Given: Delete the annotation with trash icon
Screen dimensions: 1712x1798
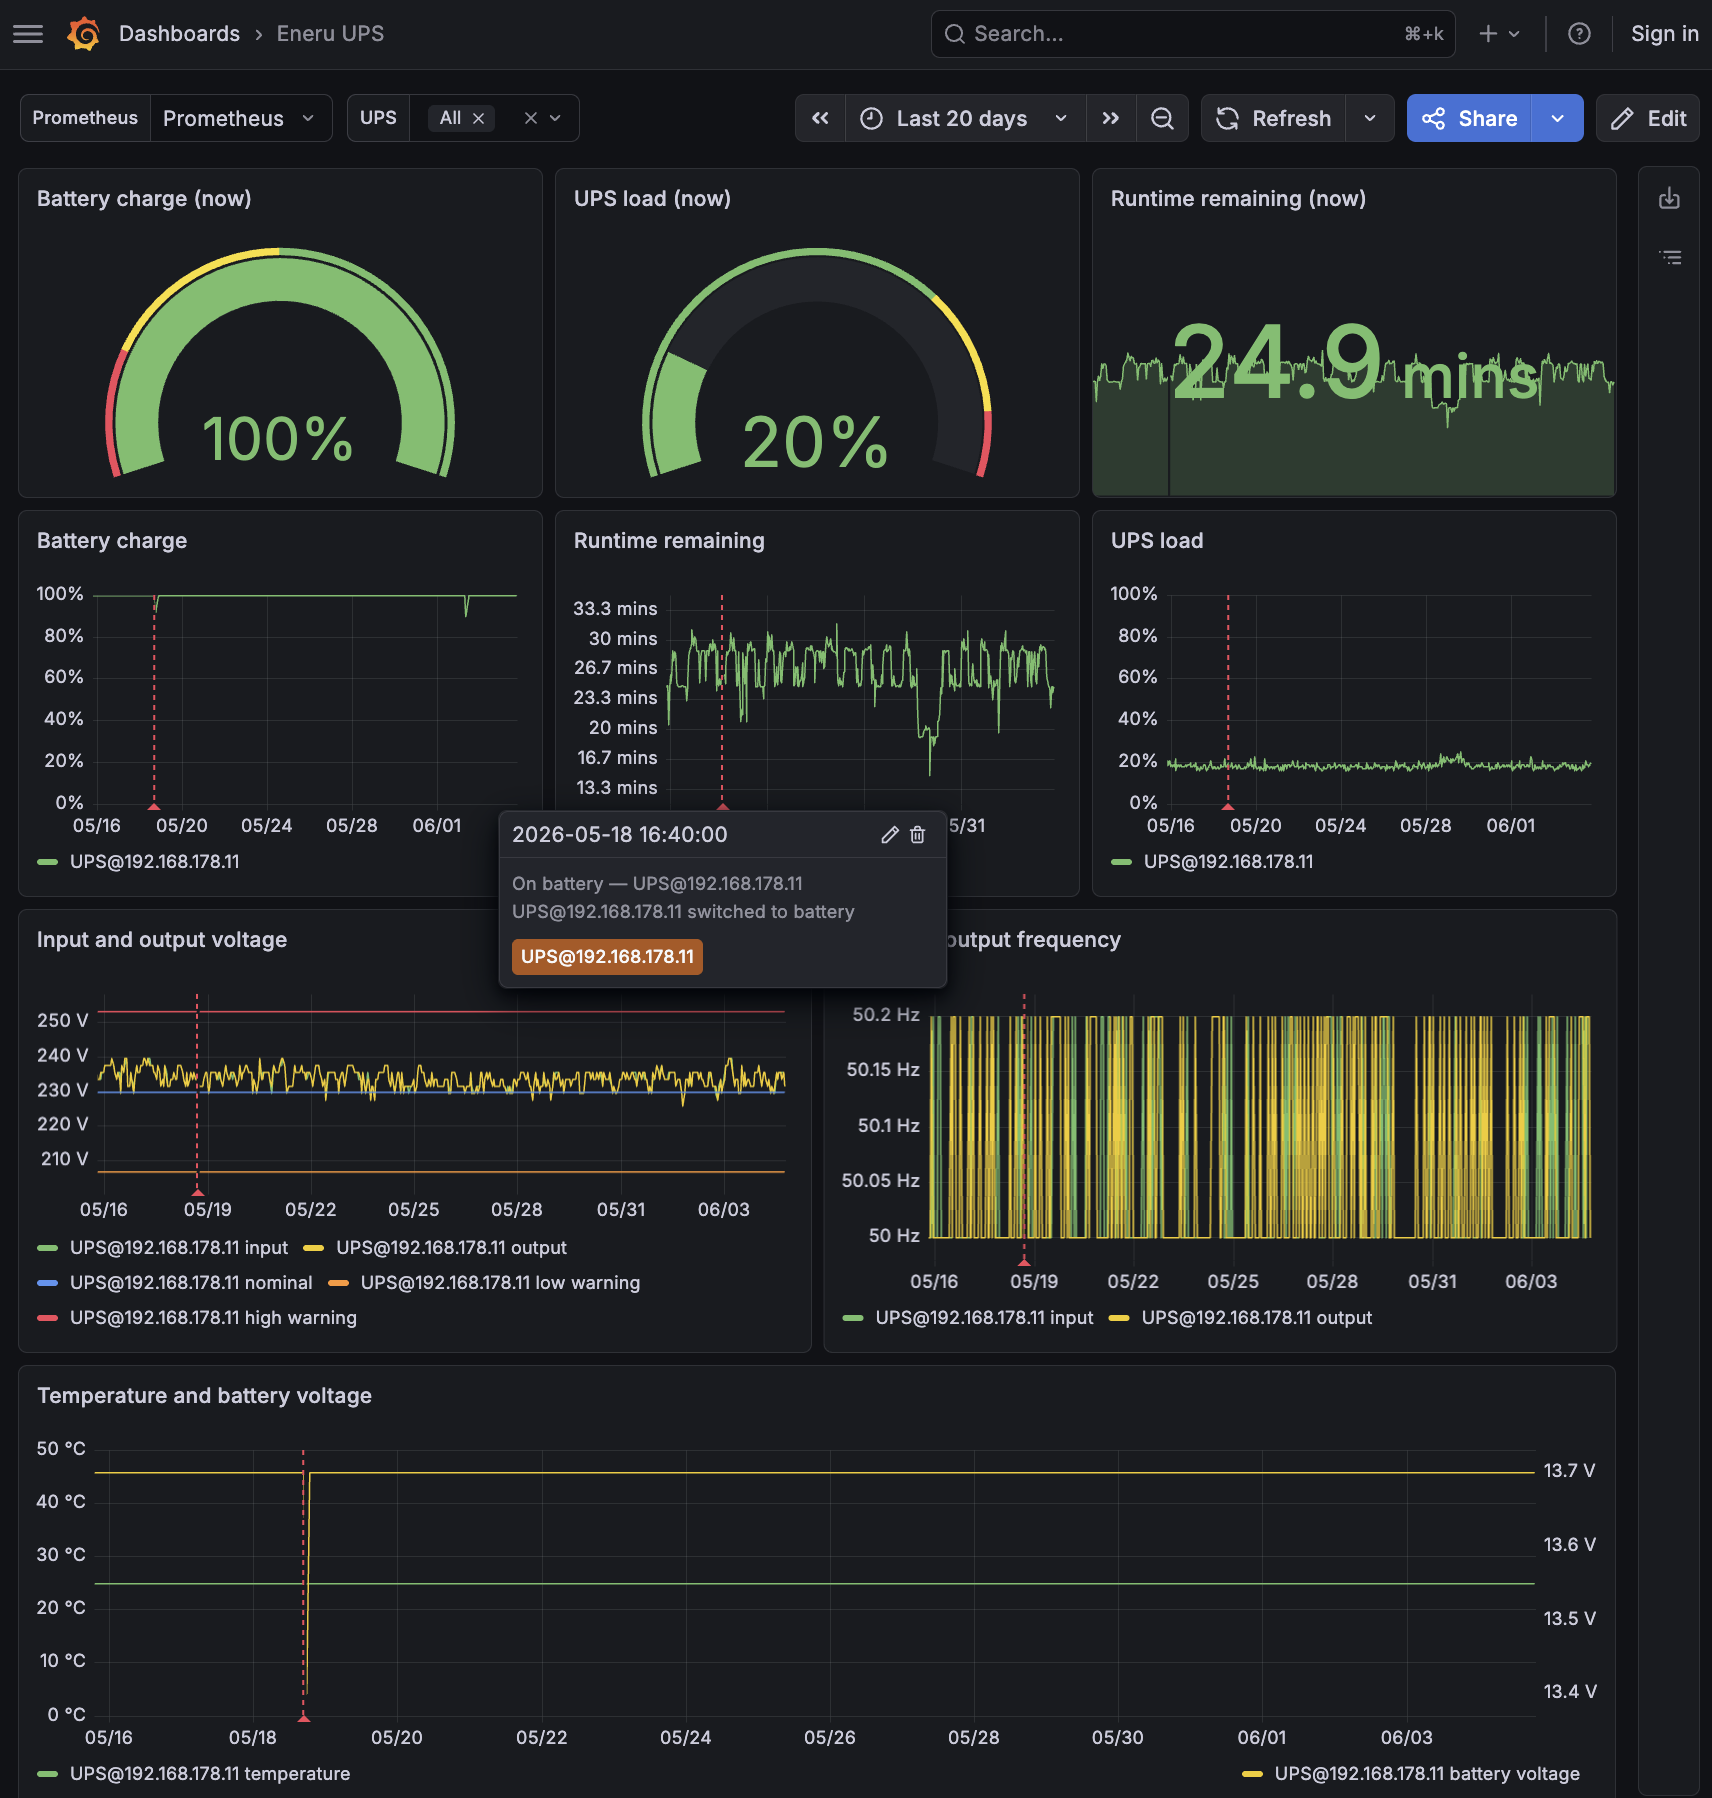Looking at the screenshot, I should tap(917, 835).
